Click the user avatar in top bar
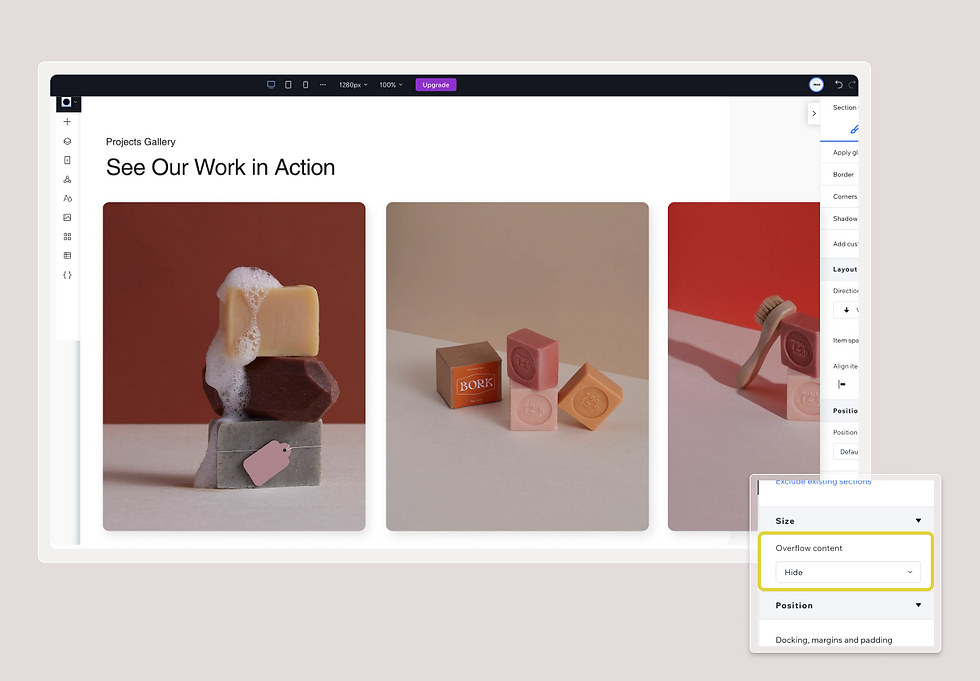The image size is (980, 681). [x=816, y=85]
